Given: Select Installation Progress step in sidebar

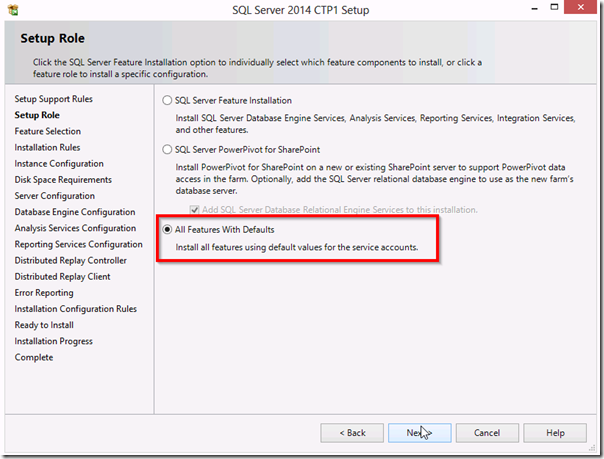Looking at the screenshot, I should pyautogui.click(x=54, y=342).
